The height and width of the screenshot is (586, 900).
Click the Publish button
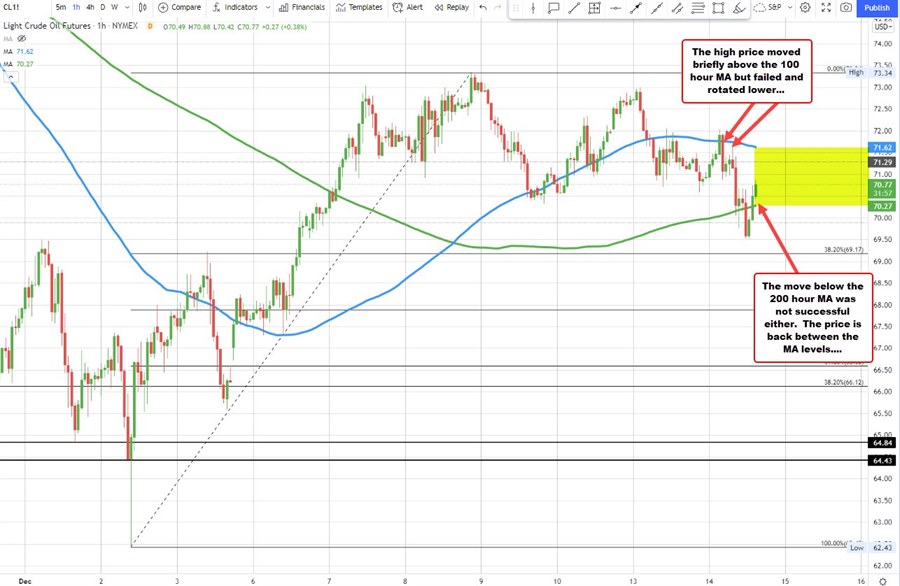coord(876,8)
